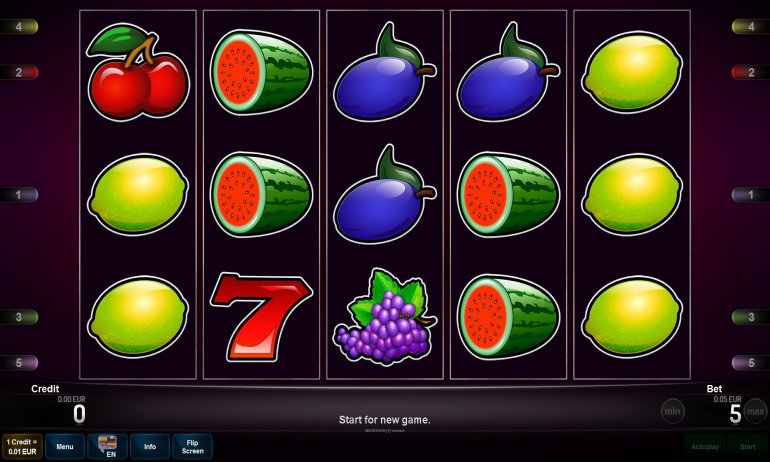The image size is (770, 462).
Task: Click the top plum in third reel
Action: tap(385, 72)
